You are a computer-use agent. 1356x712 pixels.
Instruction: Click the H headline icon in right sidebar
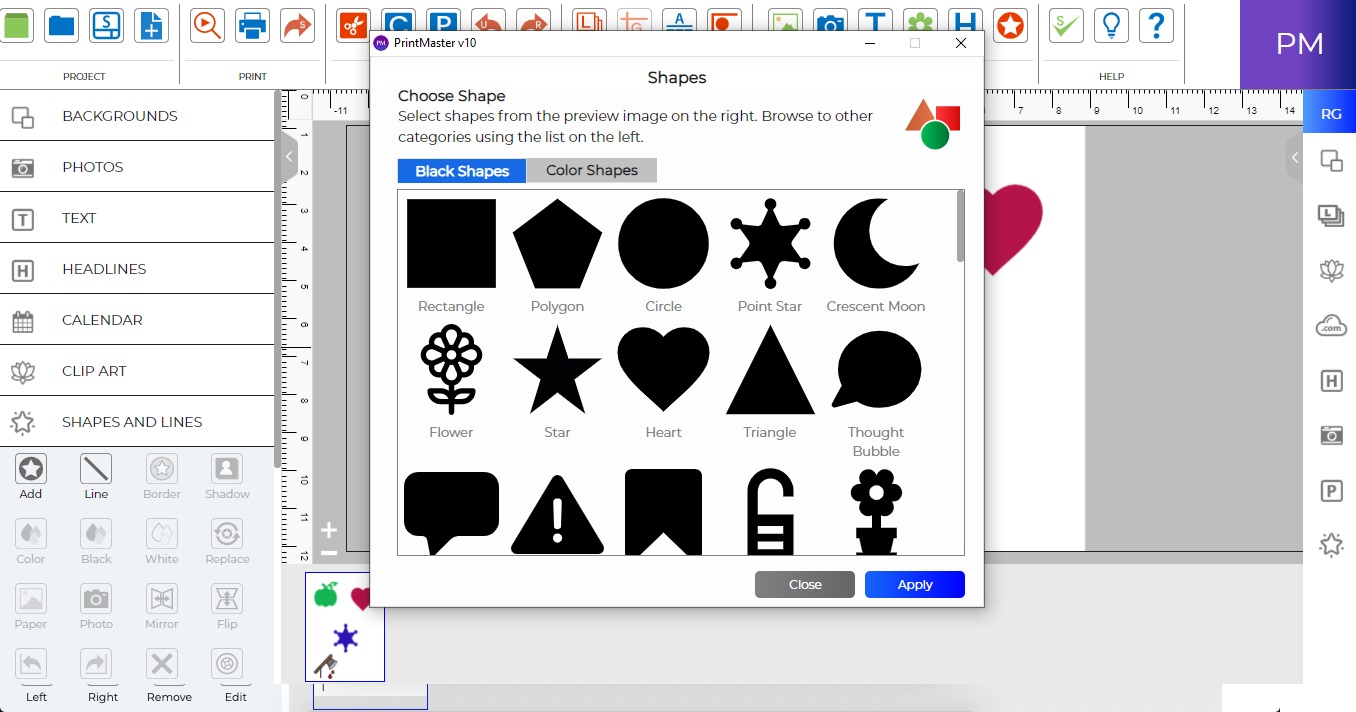1331,380
